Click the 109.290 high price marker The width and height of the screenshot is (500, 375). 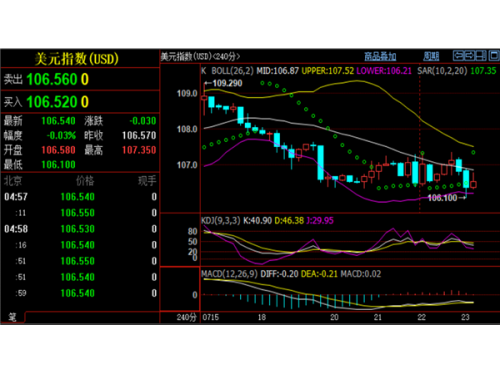tap(224, 83)
